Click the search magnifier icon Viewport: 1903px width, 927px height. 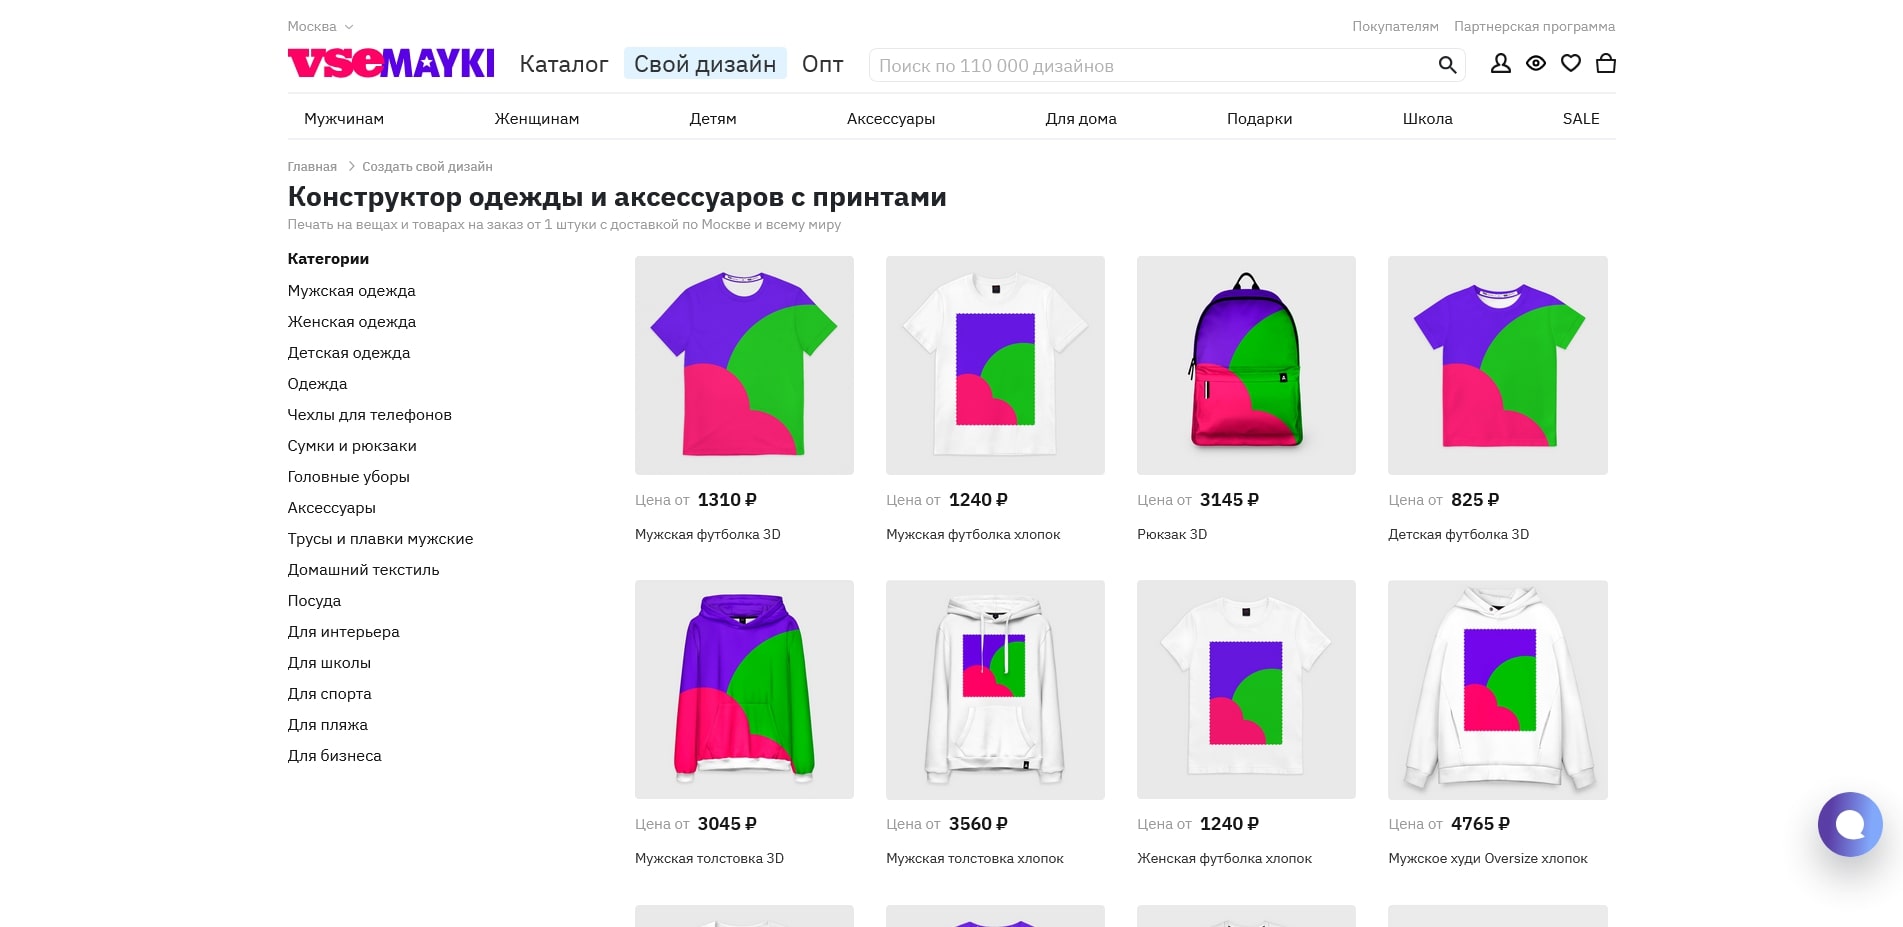coord(1447,65)
